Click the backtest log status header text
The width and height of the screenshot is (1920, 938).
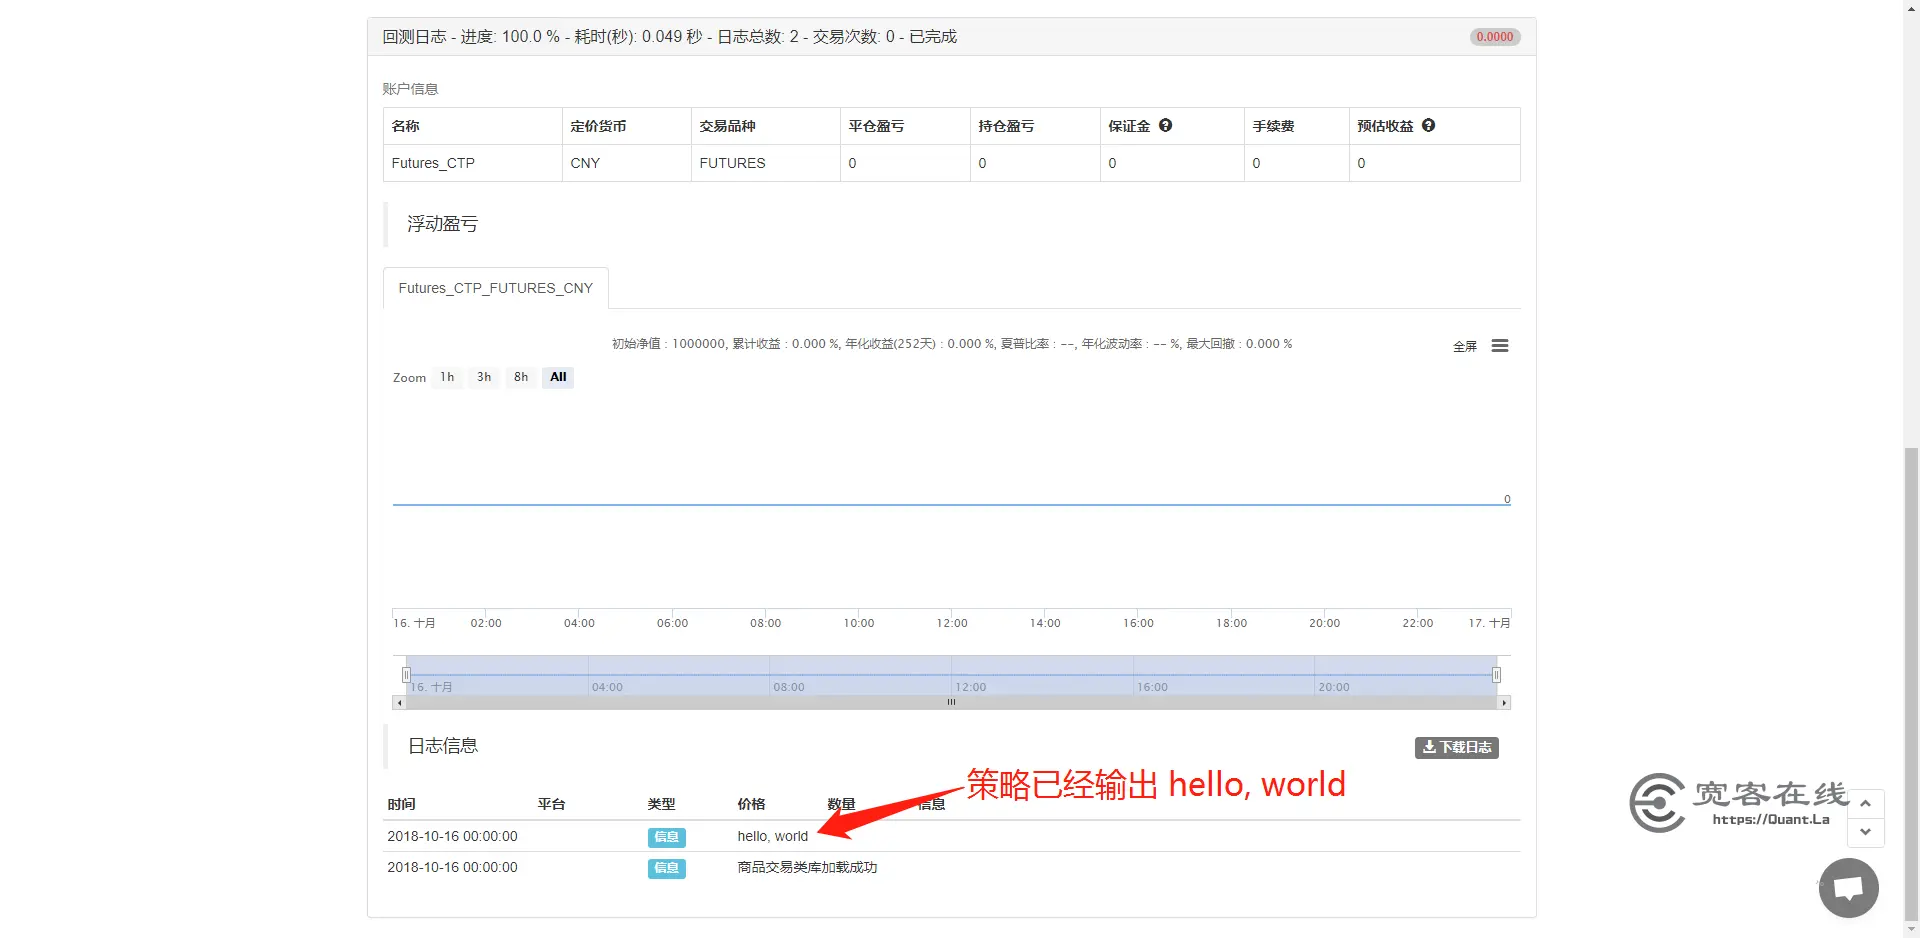669,37
